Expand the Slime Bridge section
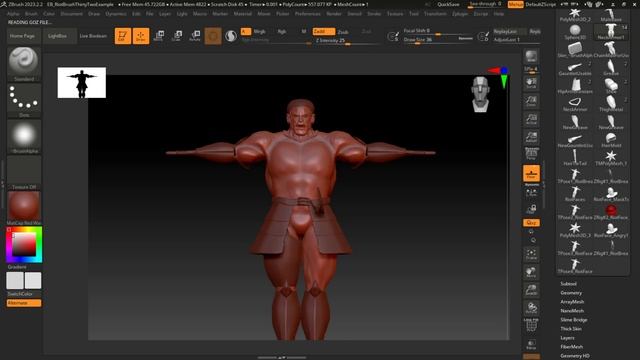The width and height of the screenshot is (640, 360). tap(574, 320)
